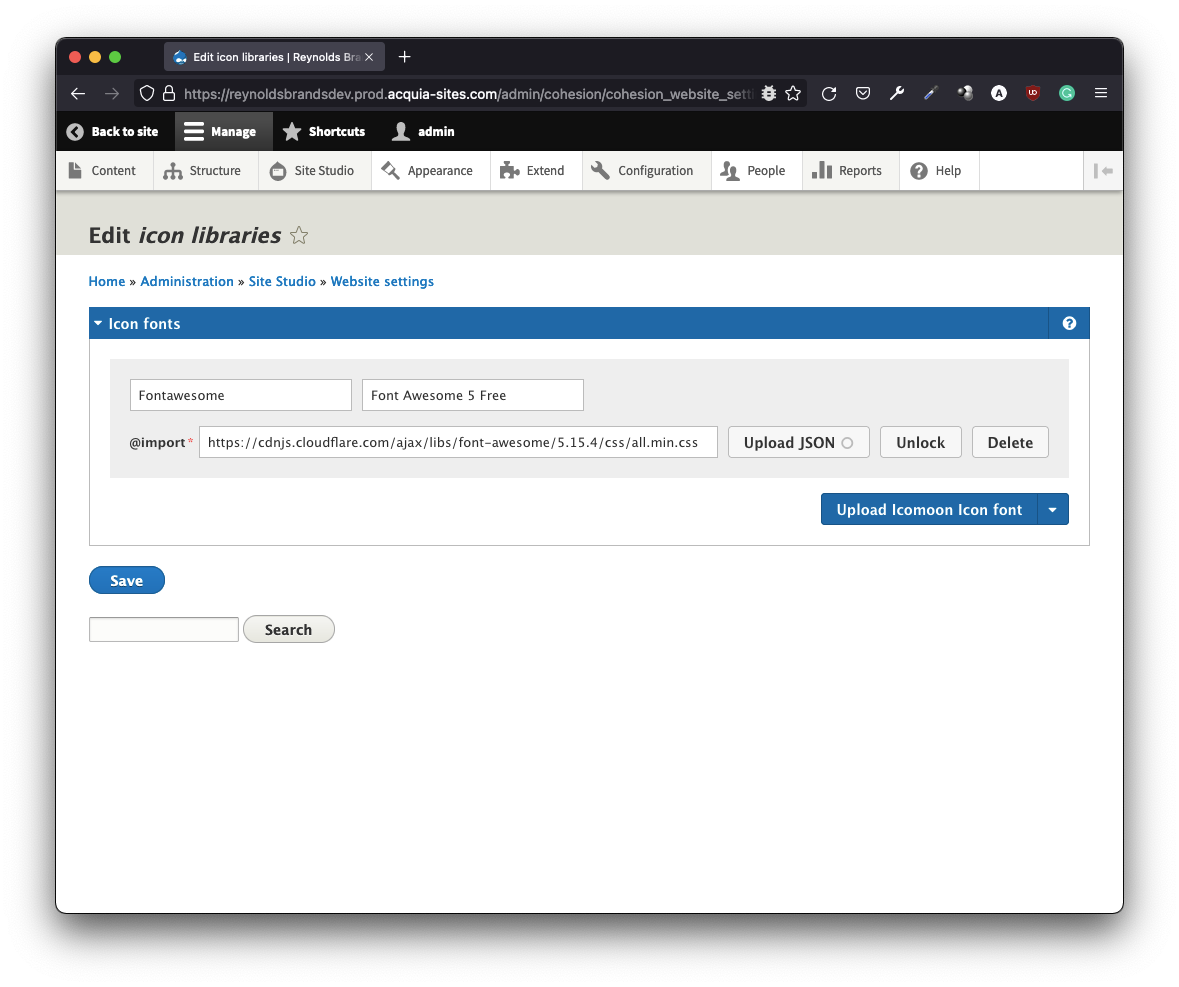Open a new browser tab
This screenshot has height=987, width=1179.
[x=404, y=57]
